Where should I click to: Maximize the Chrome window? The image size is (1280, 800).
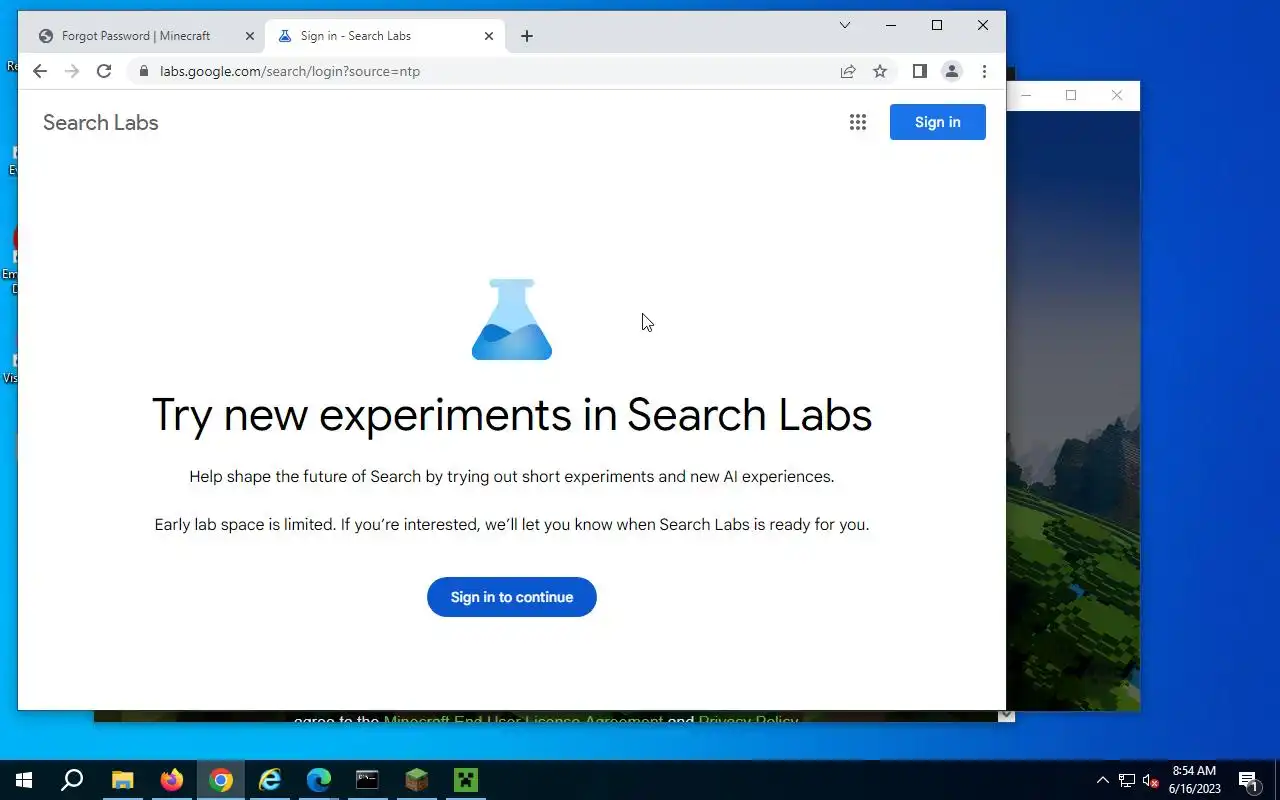[937, 25]
